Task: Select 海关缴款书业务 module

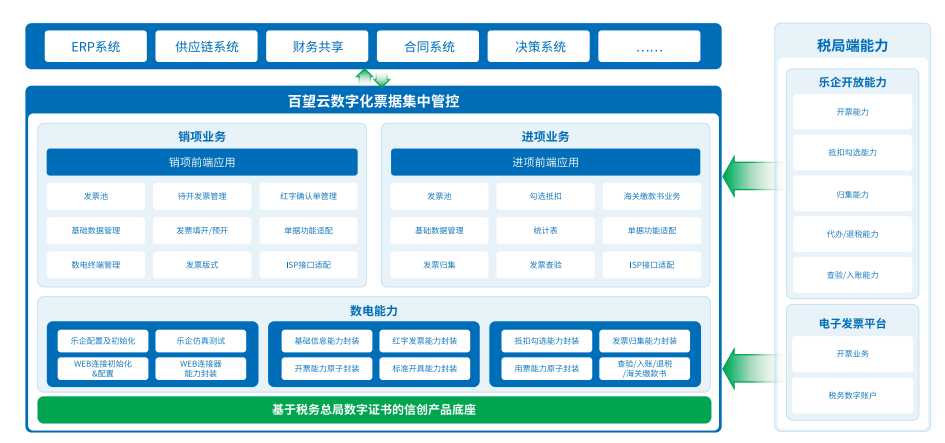Action: point(652,196)
